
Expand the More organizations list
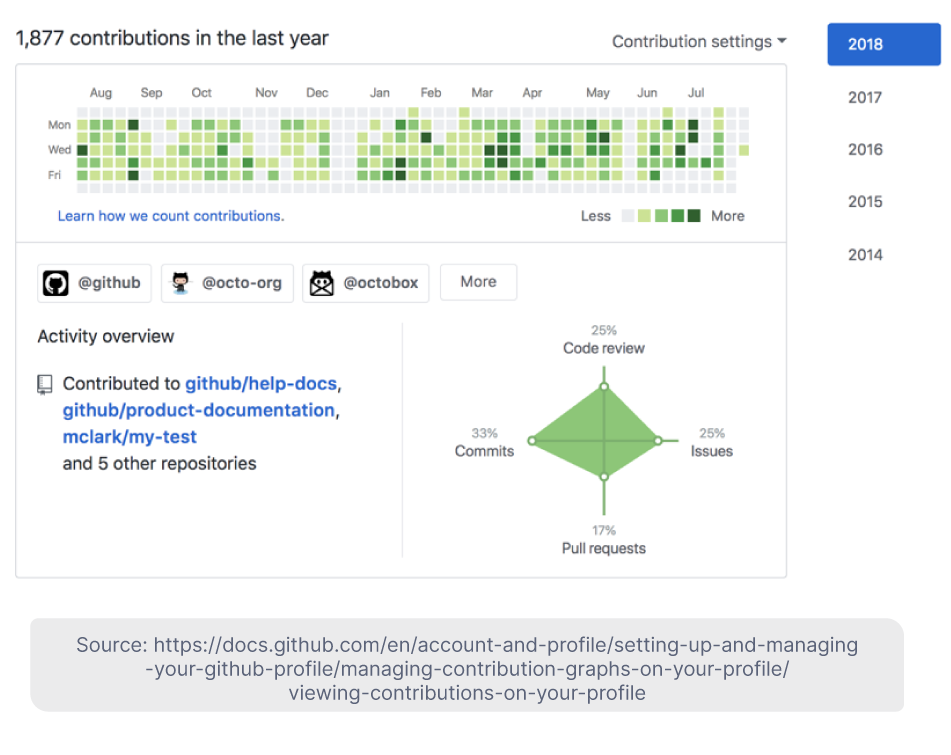click(x=478, y=282)
